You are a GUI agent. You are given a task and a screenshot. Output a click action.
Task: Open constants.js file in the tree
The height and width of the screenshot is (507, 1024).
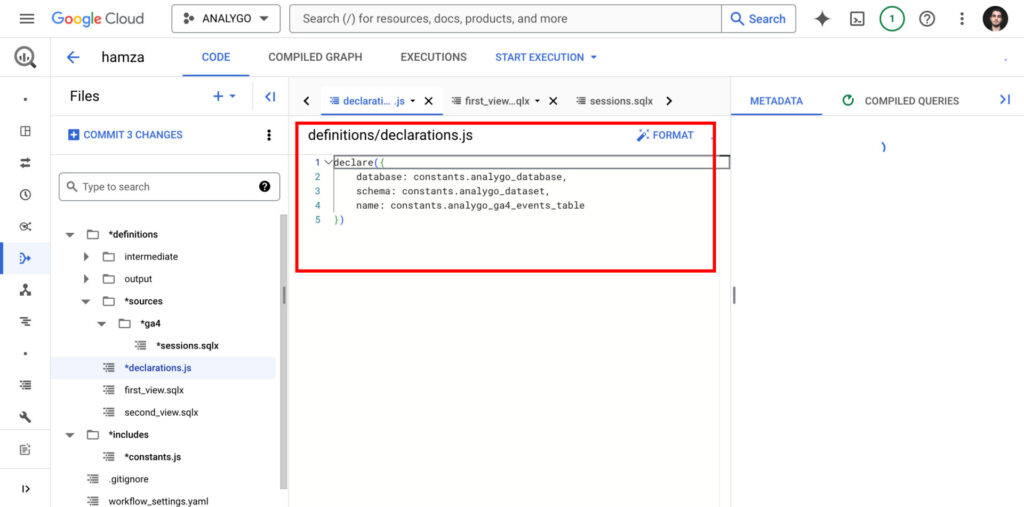pos(152,457)
